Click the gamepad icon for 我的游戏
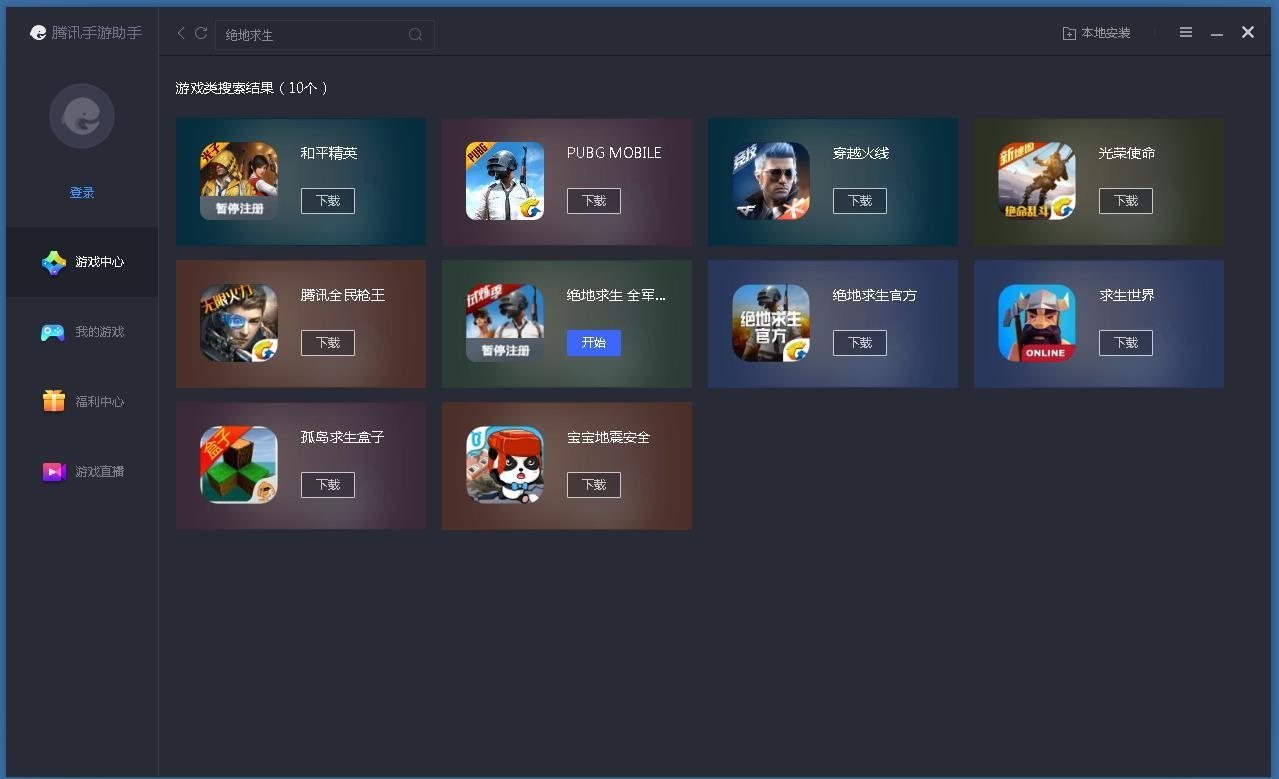Image resolution: width=1279 pixels, height=779 pixels. 53,332
